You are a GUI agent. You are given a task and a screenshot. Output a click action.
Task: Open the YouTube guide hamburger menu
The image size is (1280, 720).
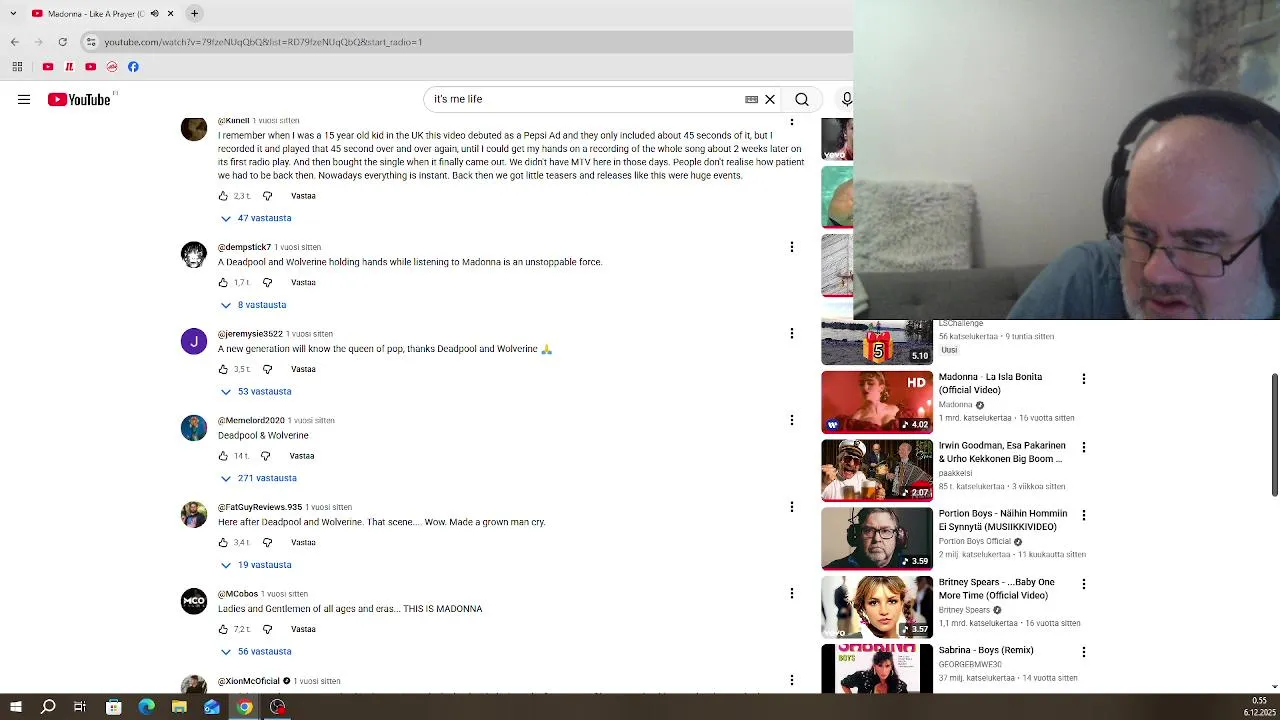click(x=24, y=99)
